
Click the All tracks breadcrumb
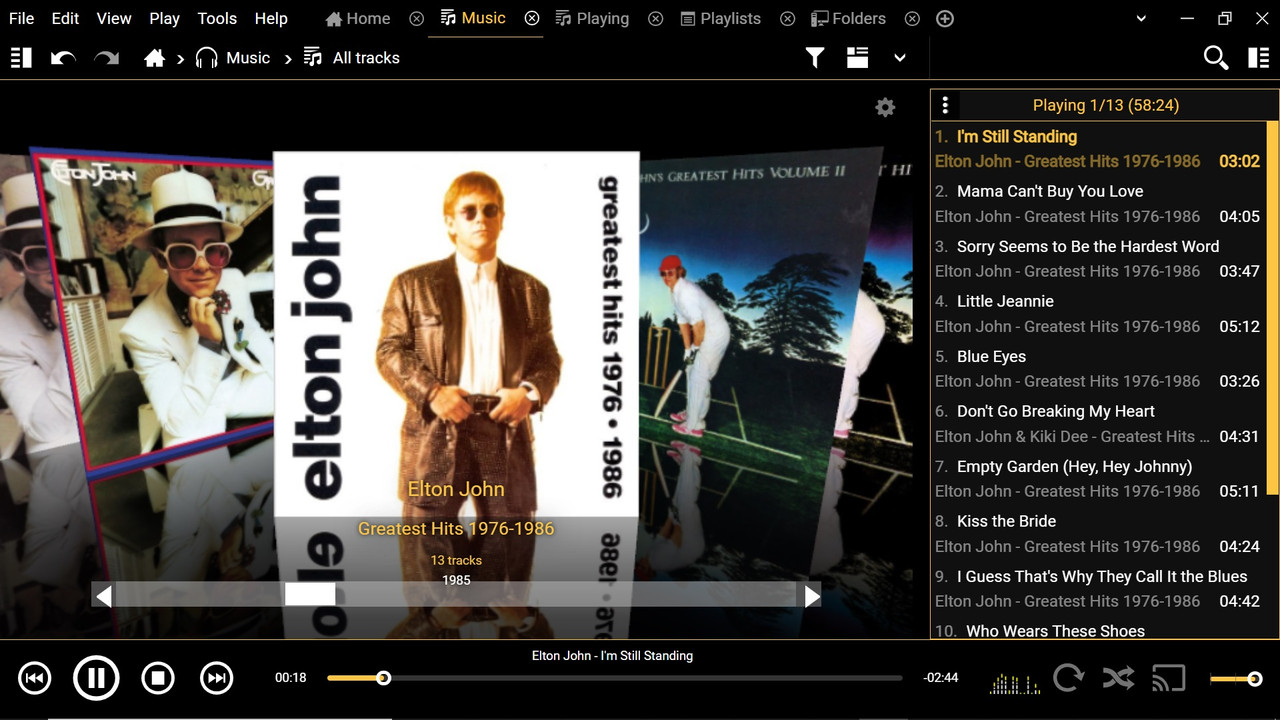[x=365, y=57]
